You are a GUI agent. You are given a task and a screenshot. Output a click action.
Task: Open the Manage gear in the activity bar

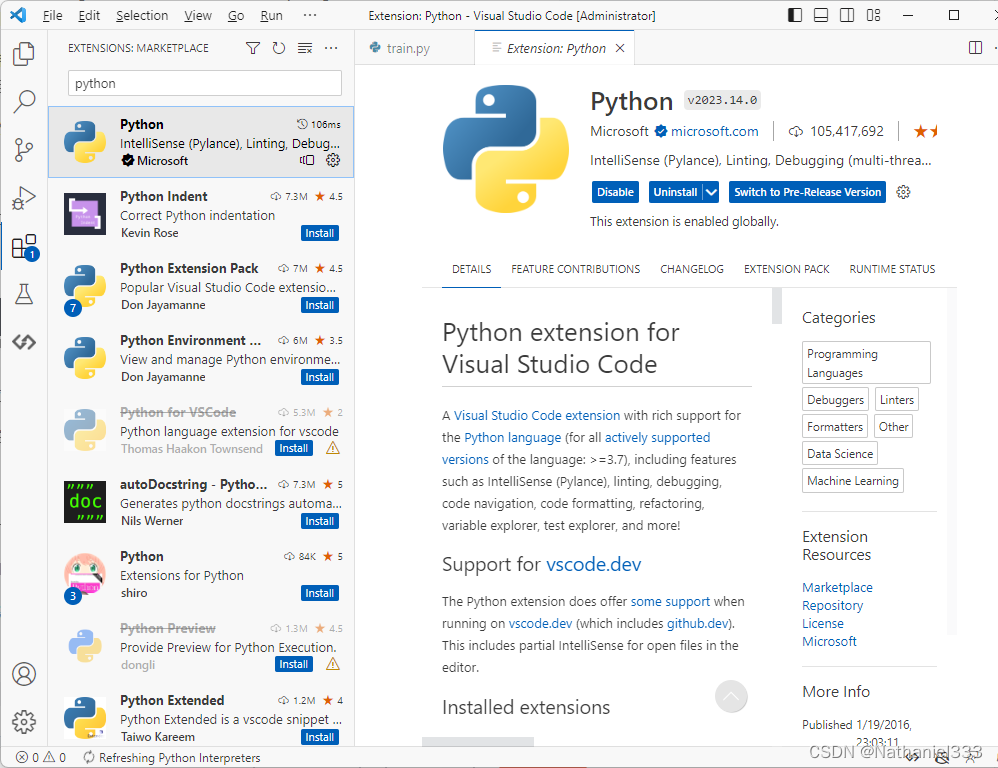pos(24,722)
